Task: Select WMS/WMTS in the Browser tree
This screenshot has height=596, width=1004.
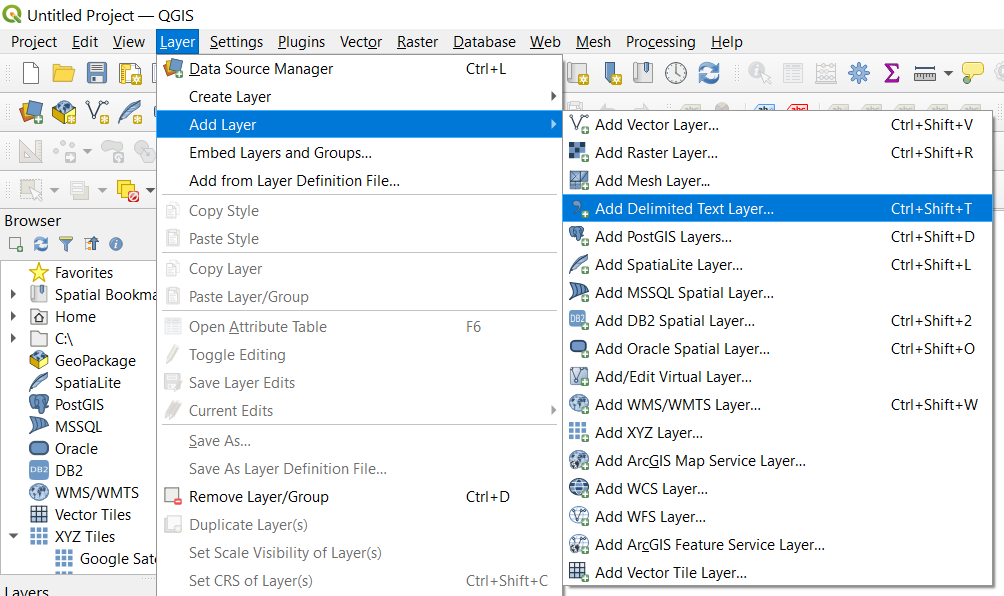Action: click(97, 492)
